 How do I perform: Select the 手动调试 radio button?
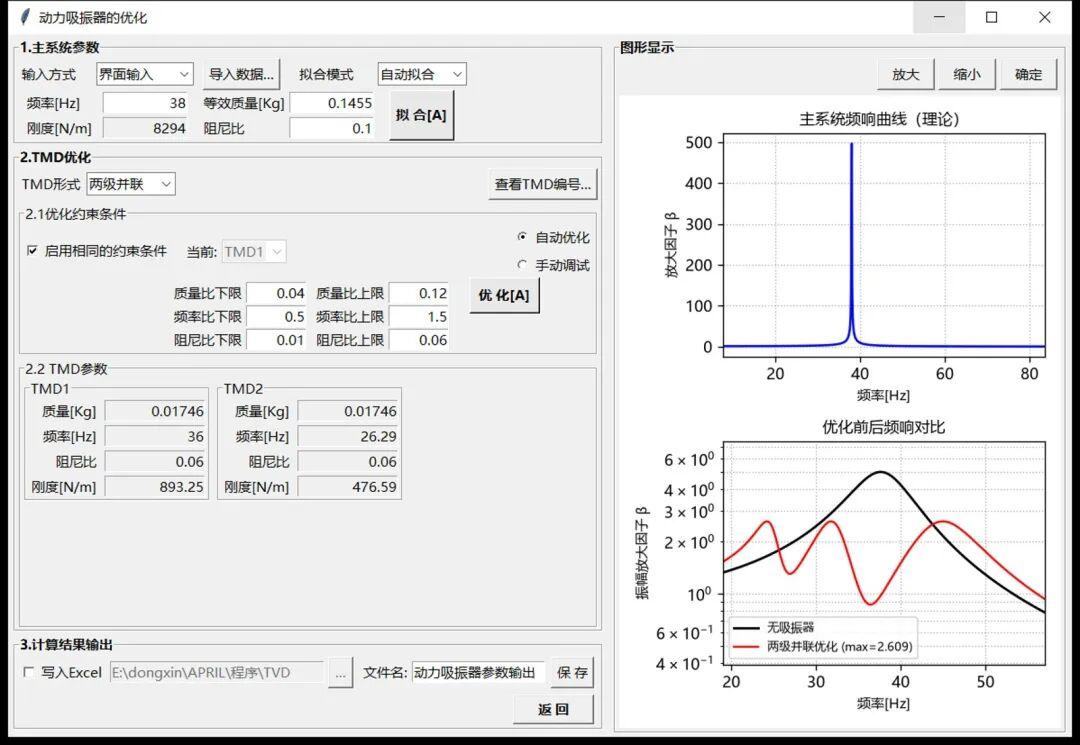tap(522, 265)
